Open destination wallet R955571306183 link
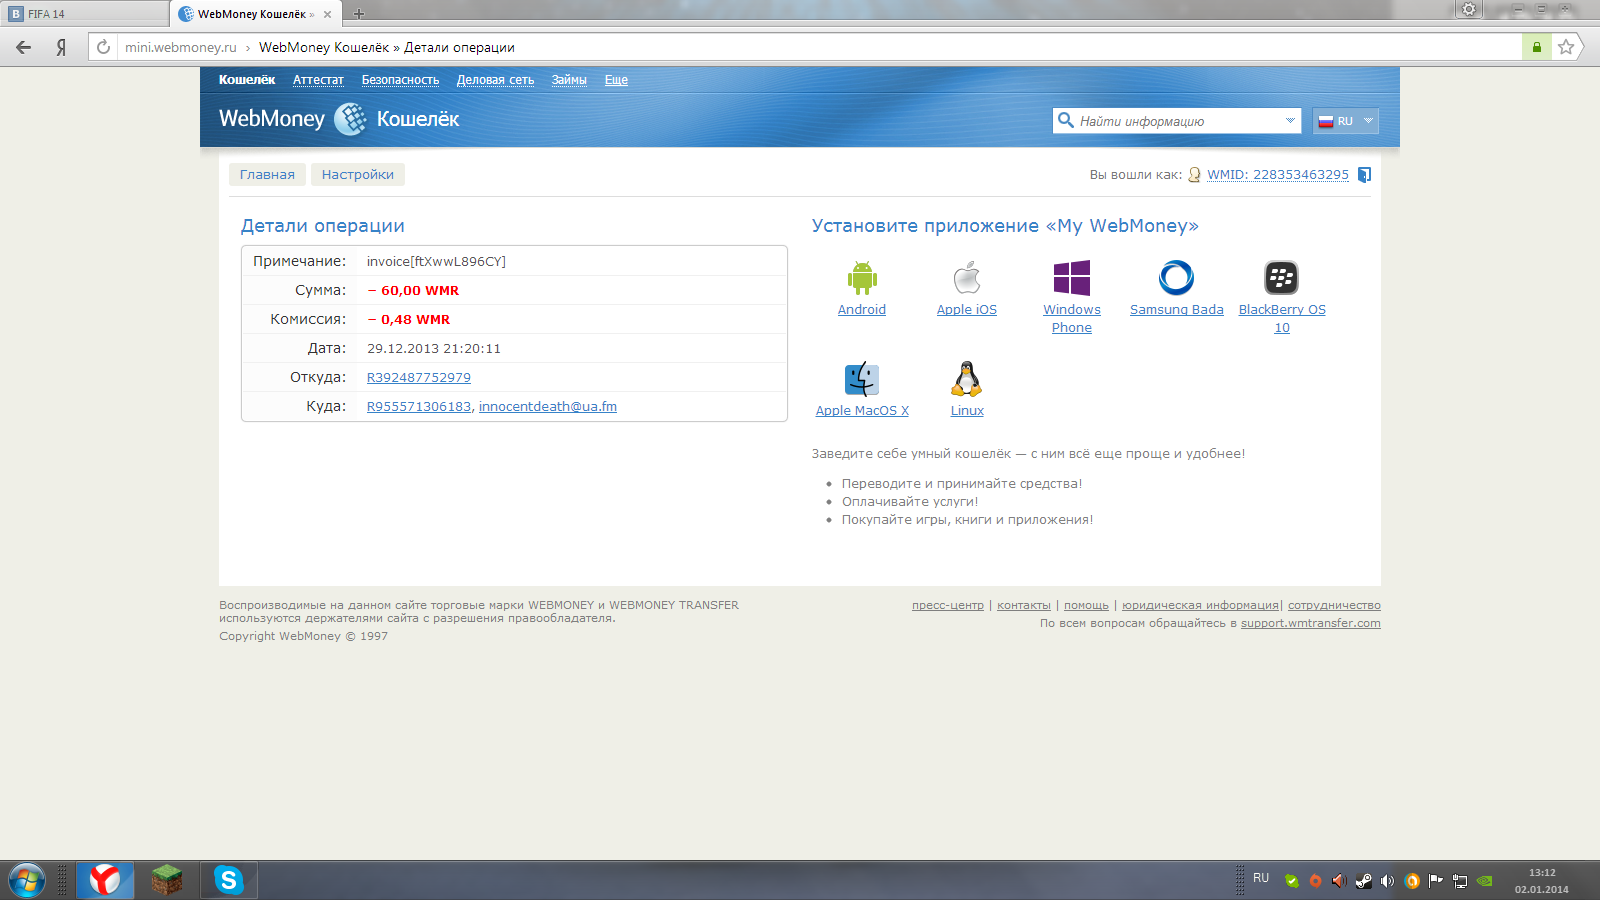This screenshot has width=1600, height=900. point(419,407)
